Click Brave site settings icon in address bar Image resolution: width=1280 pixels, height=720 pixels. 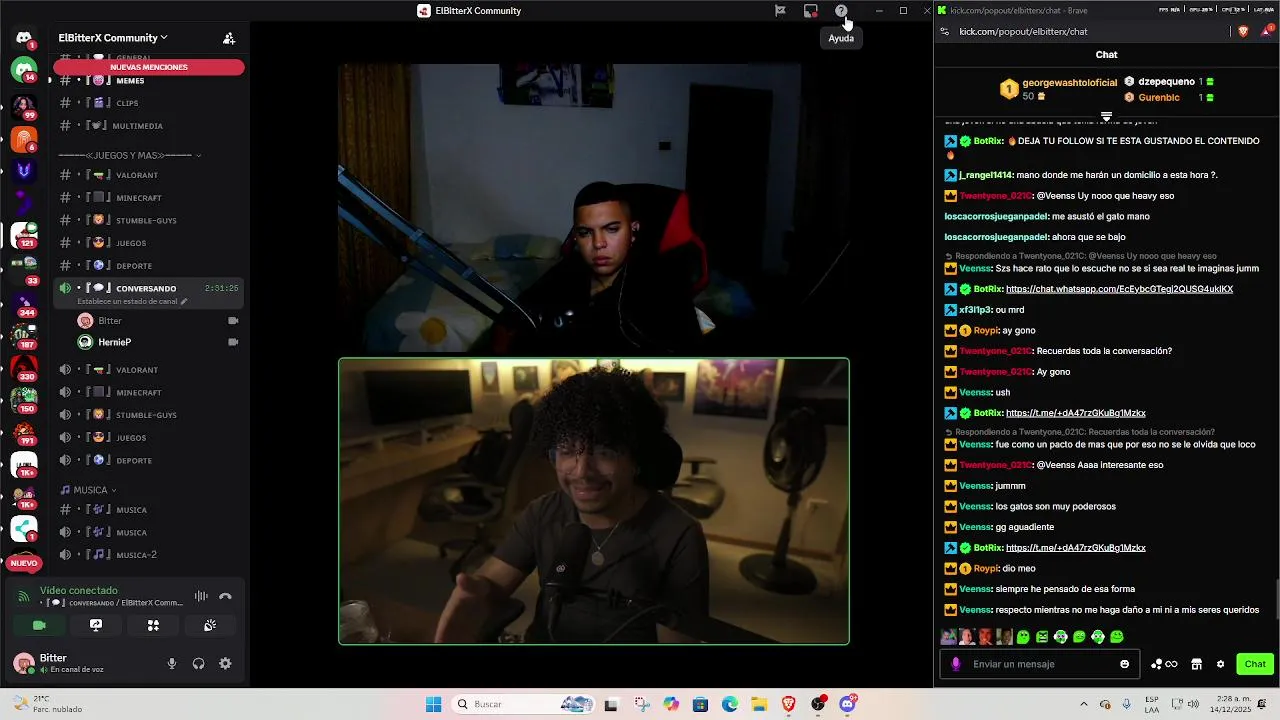[945, 31]
